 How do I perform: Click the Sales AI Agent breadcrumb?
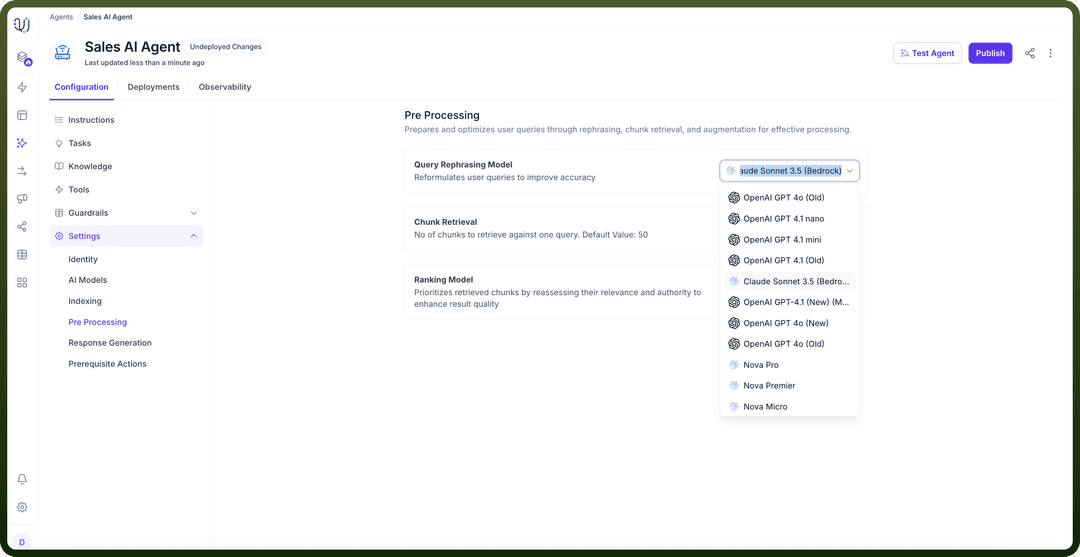[x=108, y=17]
